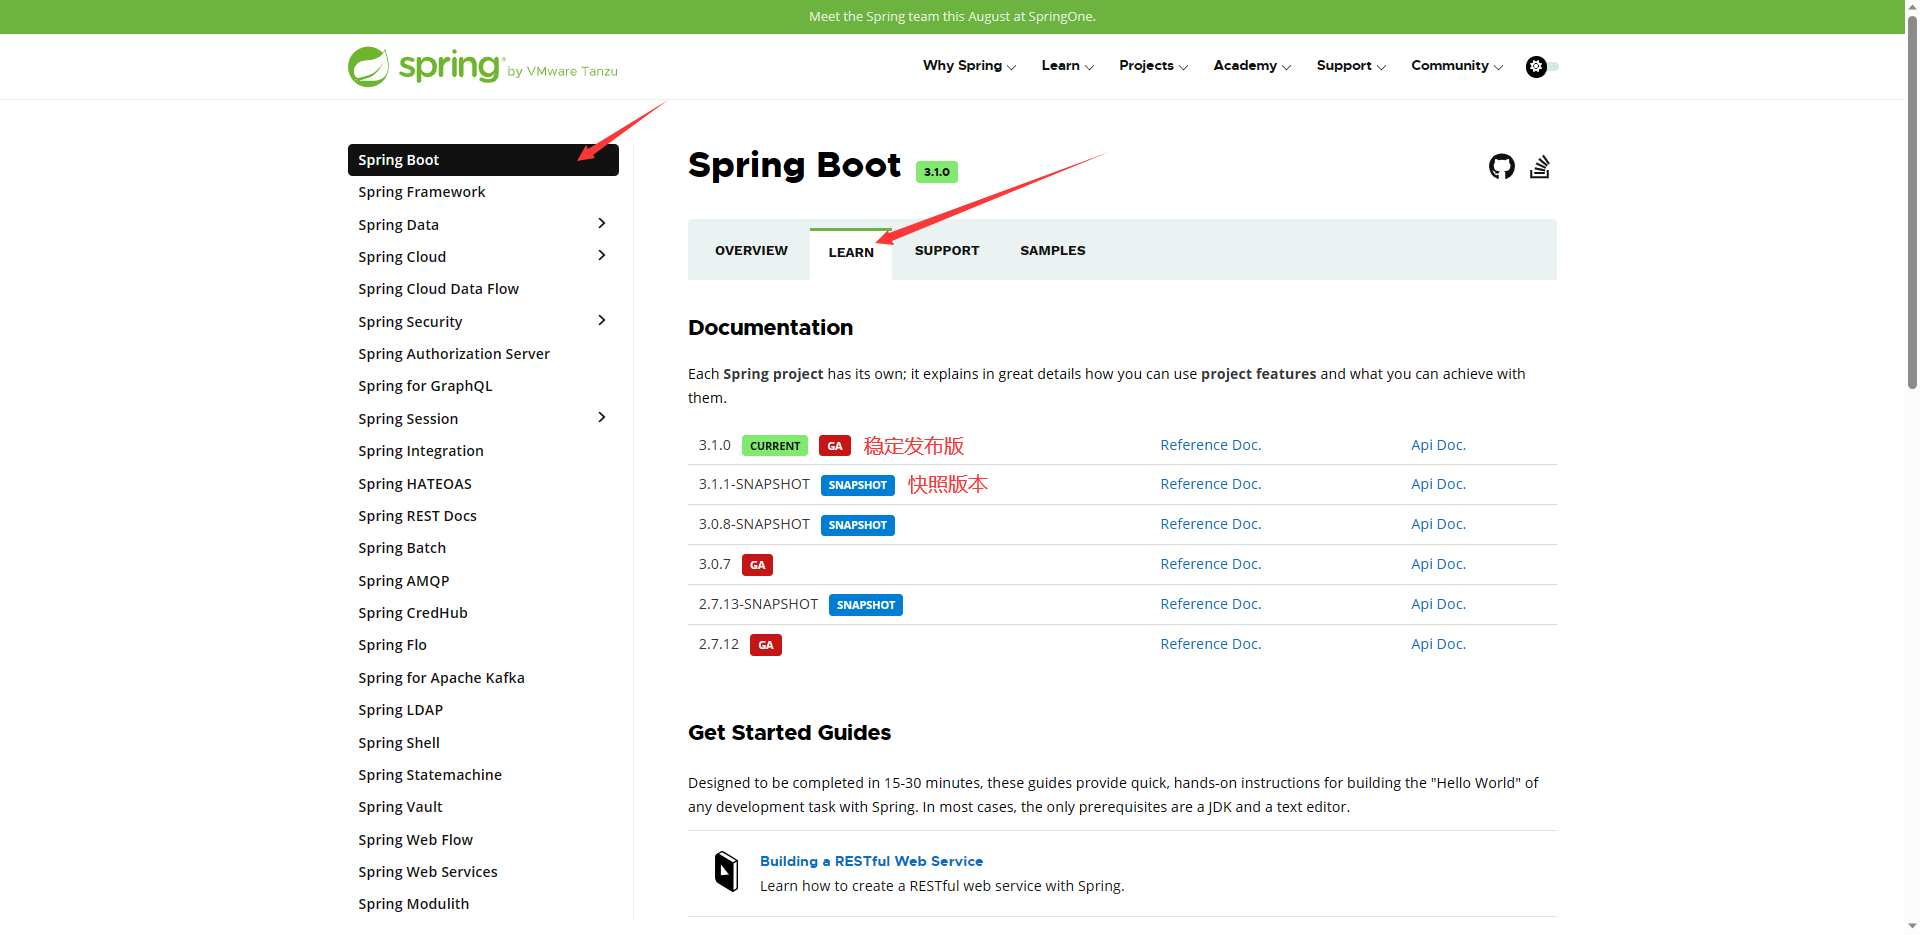Click the SNAPSHOT badge for 3.1.1-SNAPSHOT
1920x935 pixels.
click(x=857, y=485)
